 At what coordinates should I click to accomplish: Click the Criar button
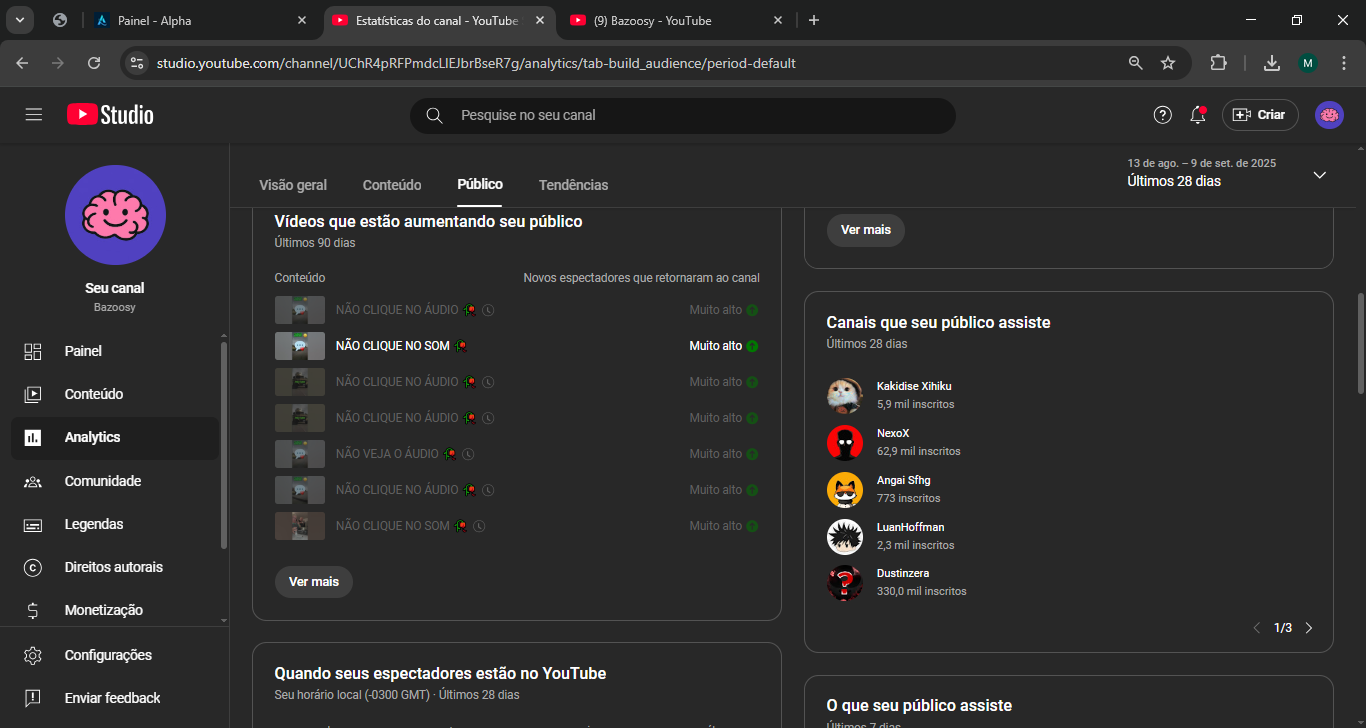coord(1260,115)
